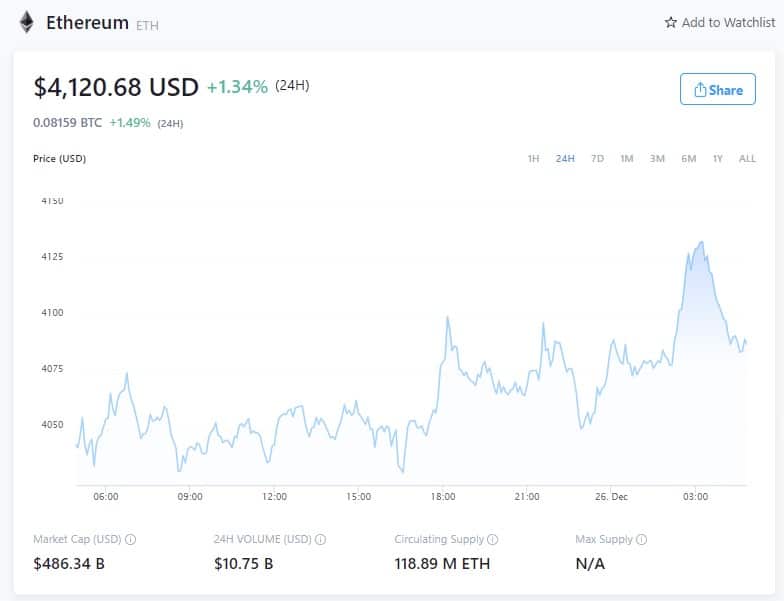Click the Ethereum diamond logo icon

point(26,22)
